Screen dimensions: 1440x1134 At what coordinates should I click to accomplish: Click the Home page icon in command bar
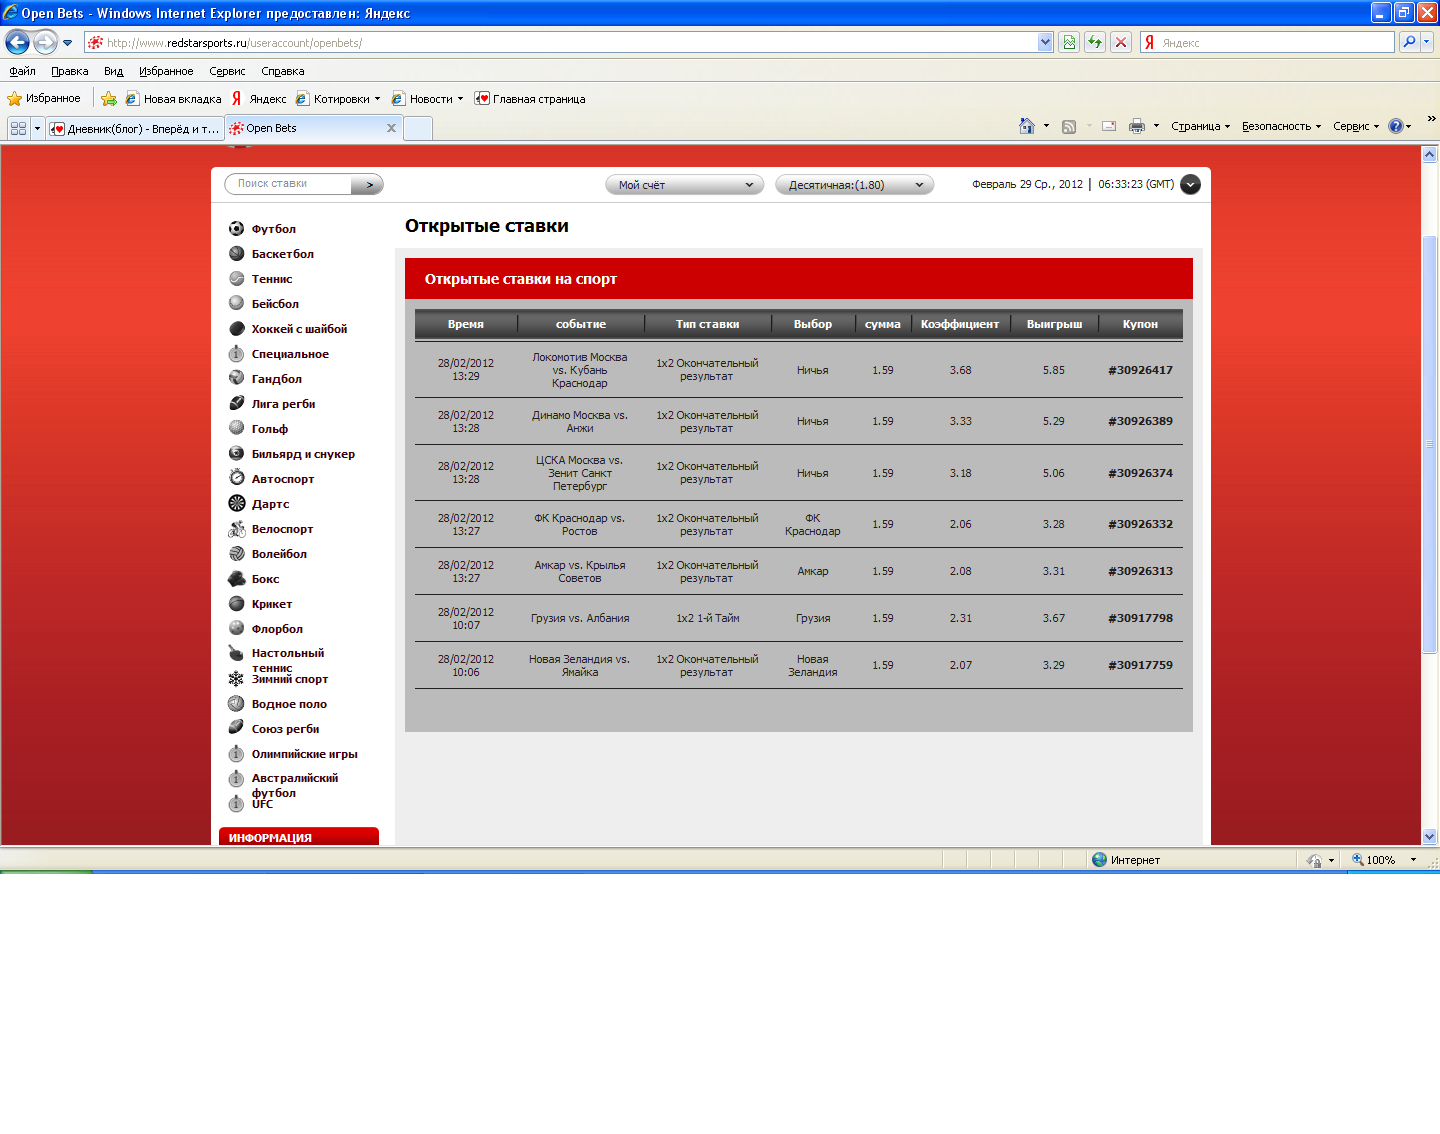pyautogui.click(x=1026, y=126)
